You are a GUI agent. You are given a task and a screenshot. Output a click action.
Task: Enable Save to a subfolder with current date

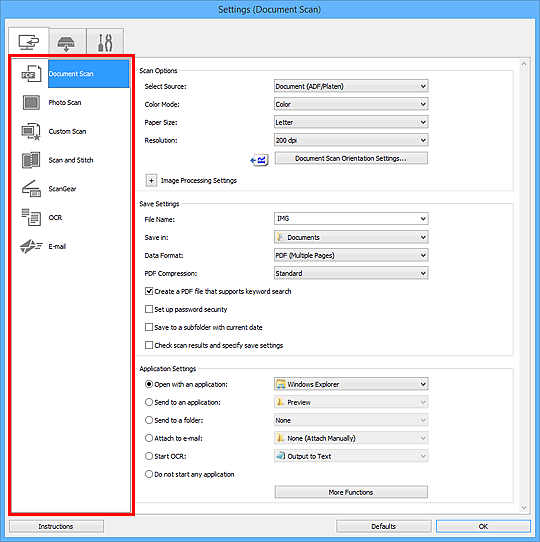click(x=149, y=327)
